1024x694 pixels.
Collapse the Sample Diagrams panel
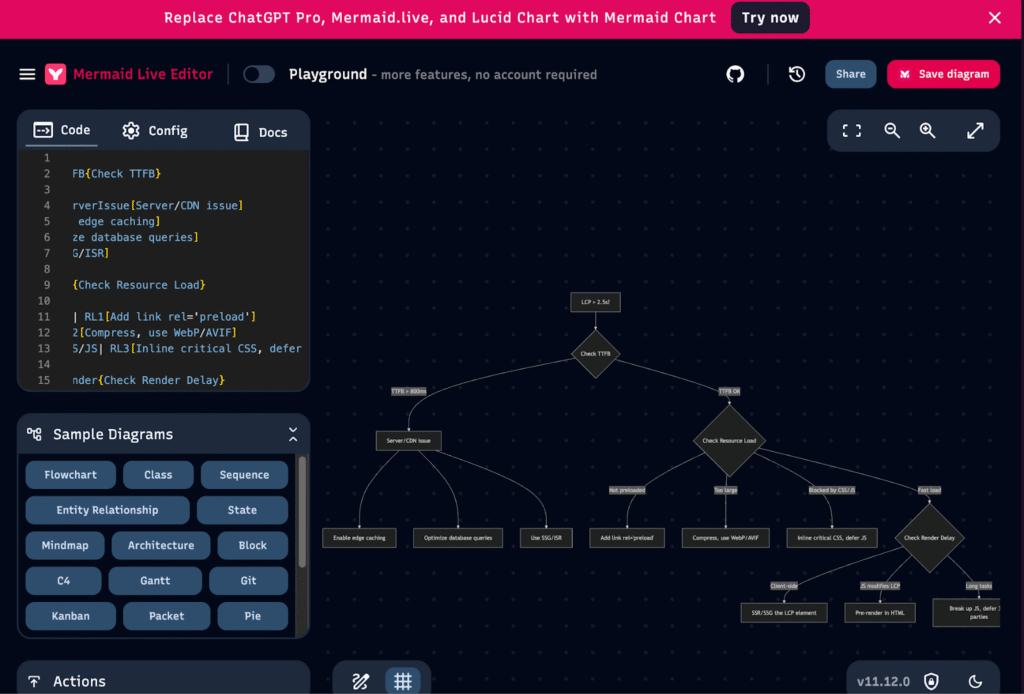[293, 434]
